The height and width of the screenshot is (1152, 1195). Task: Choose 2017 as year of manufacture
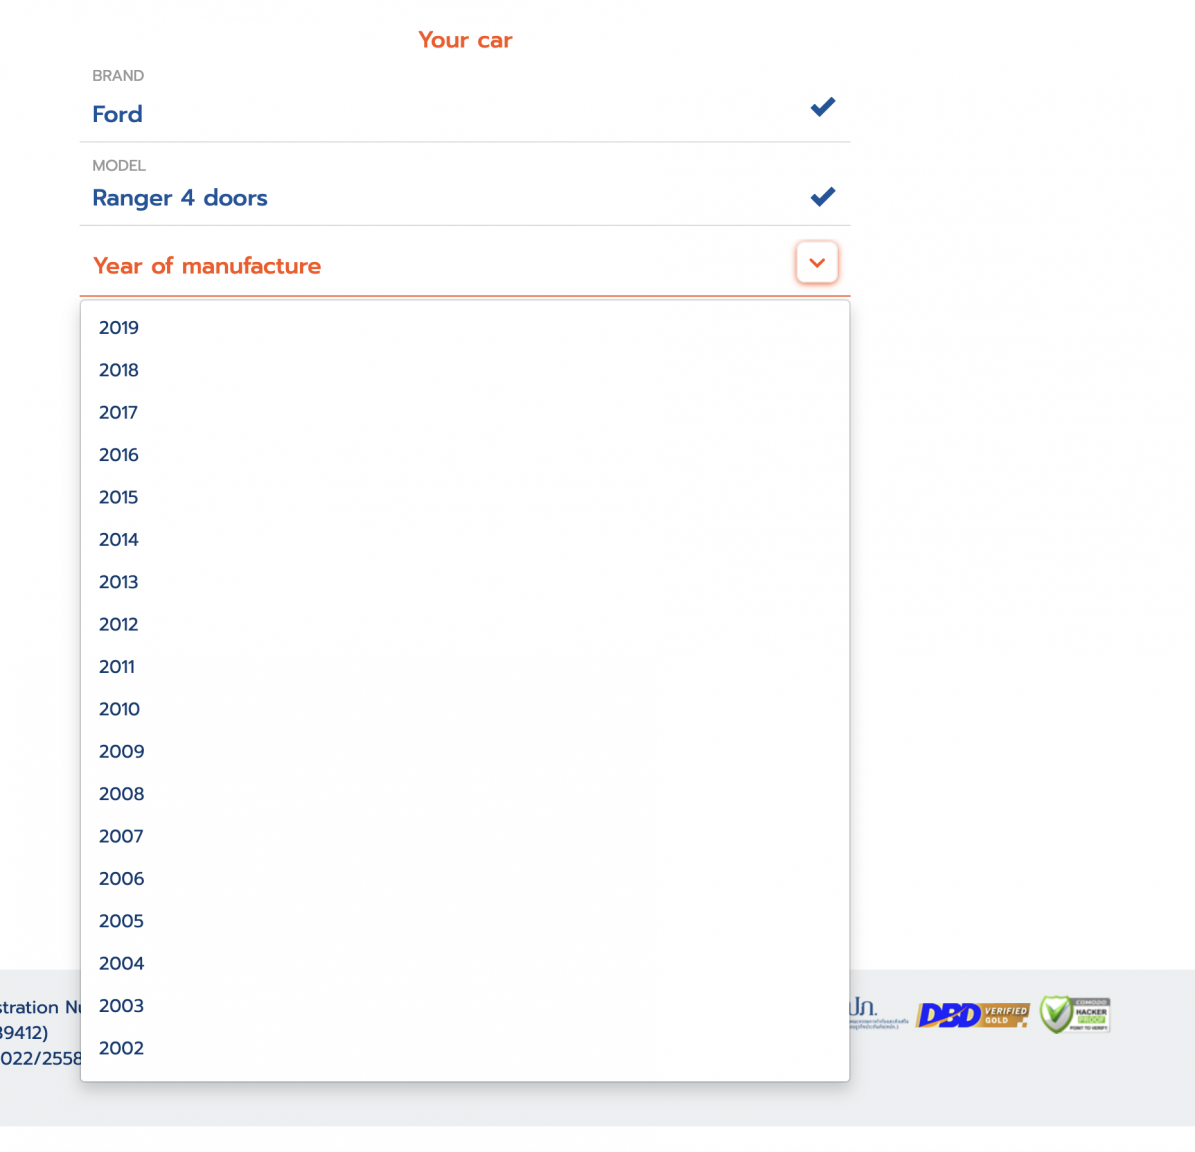[465, 412]
